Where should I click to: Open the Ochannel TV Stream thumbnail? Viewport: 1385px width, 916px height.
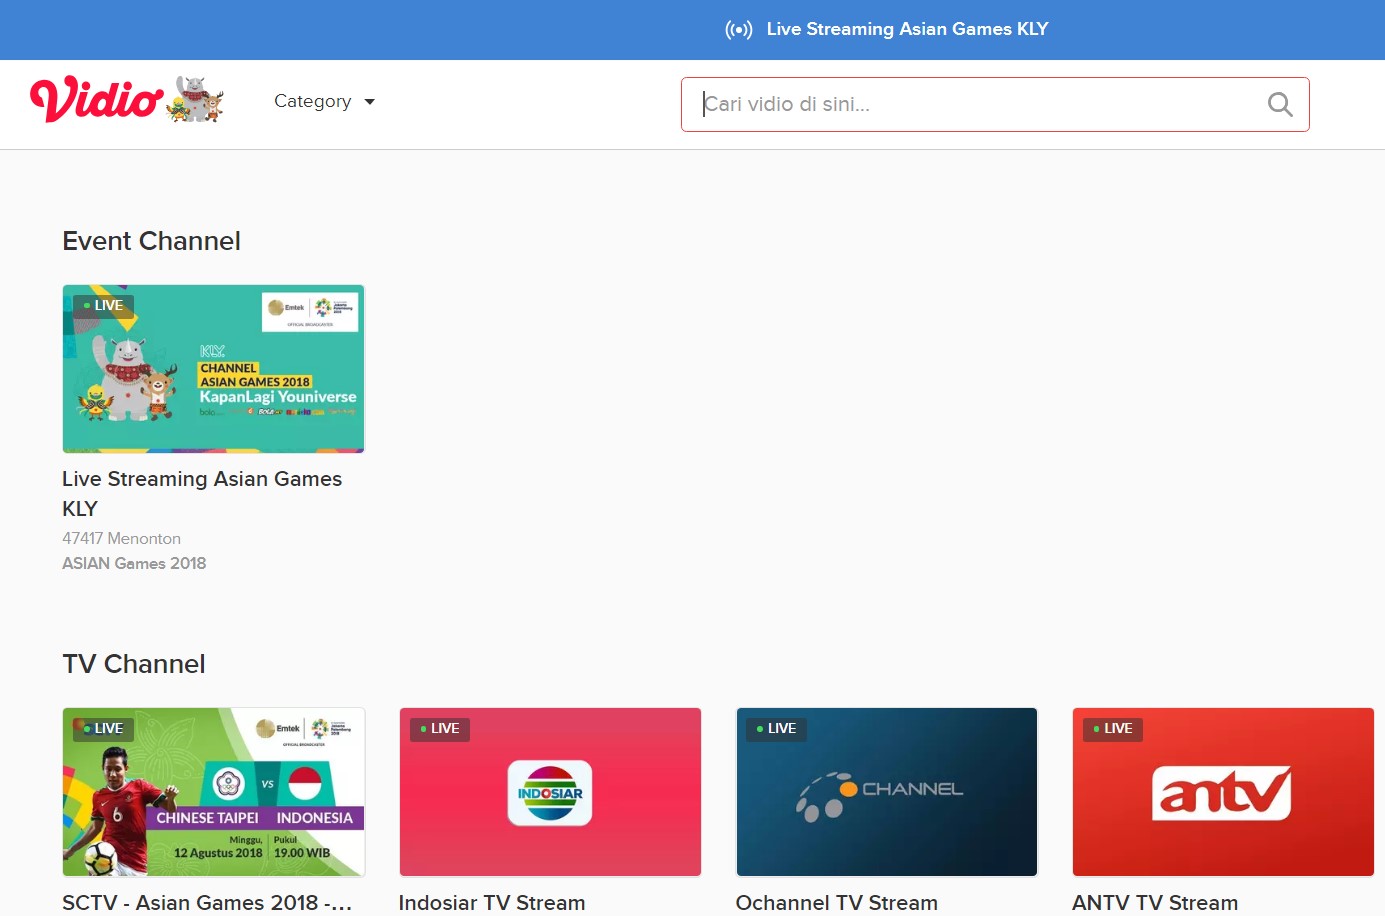pos(887,792)
